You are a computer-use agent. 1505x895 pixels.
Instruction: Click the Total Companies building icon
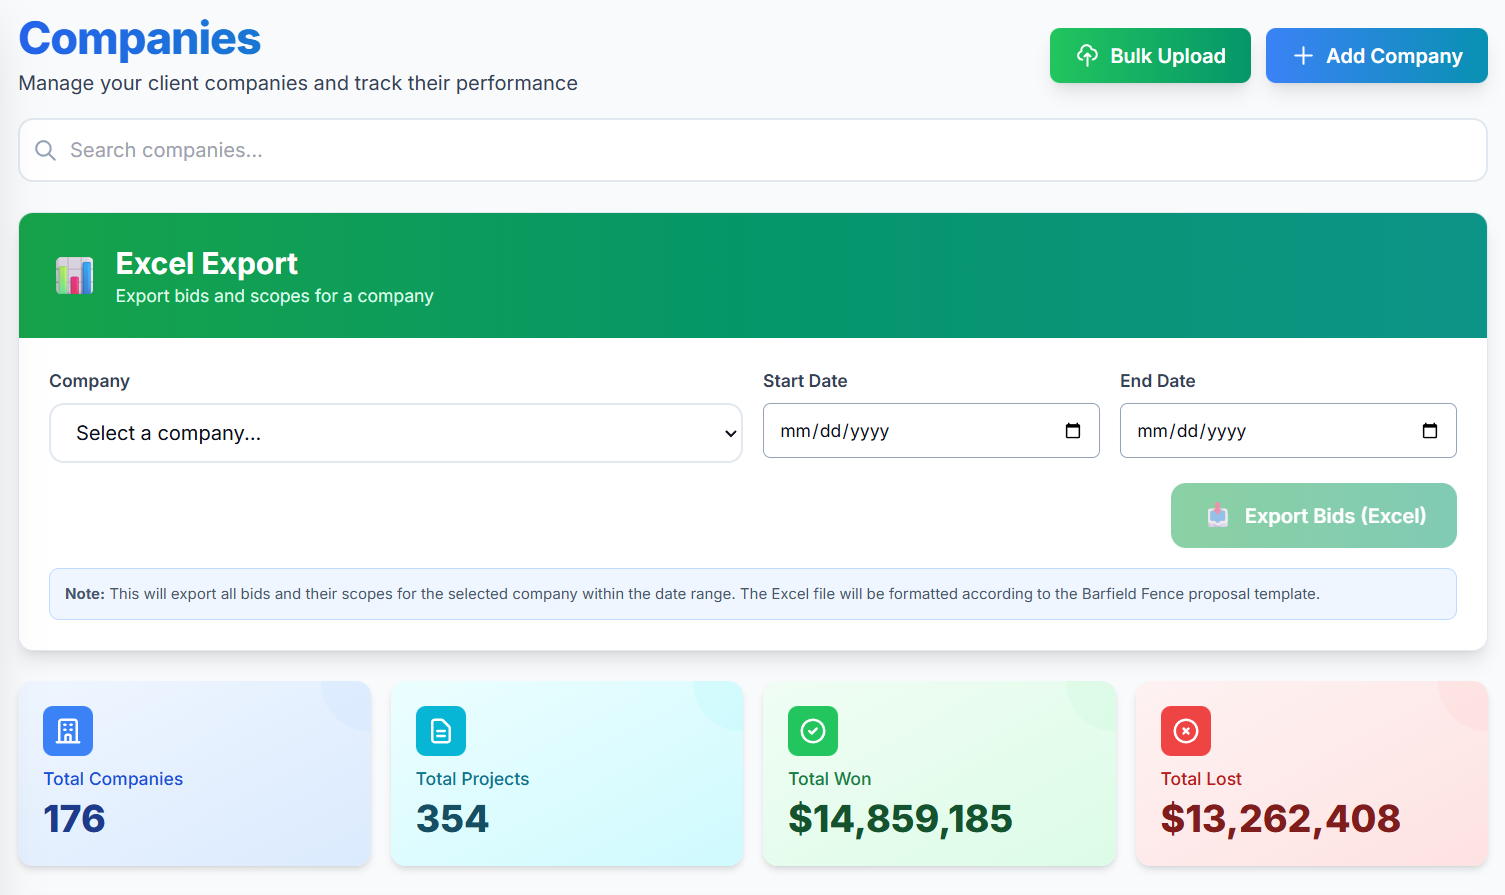coord(68,731)
